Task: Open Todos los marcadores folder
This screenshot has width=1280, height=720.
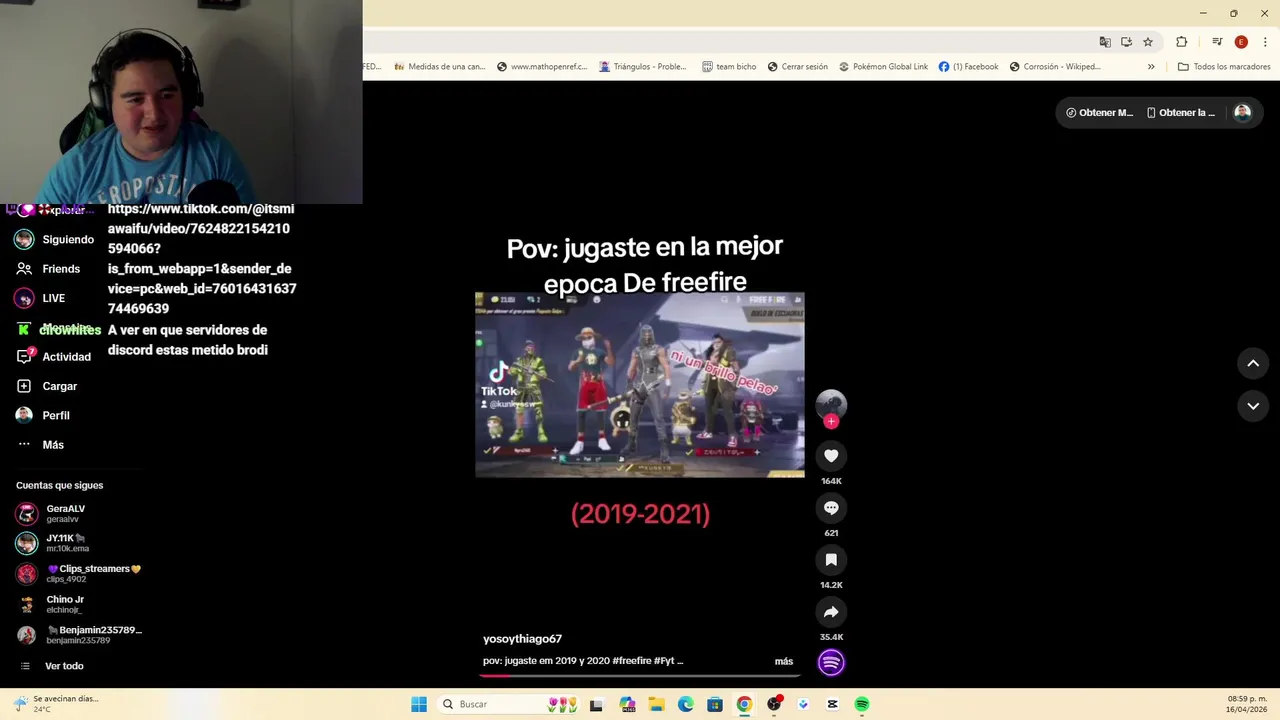Action: point(1224,67)
